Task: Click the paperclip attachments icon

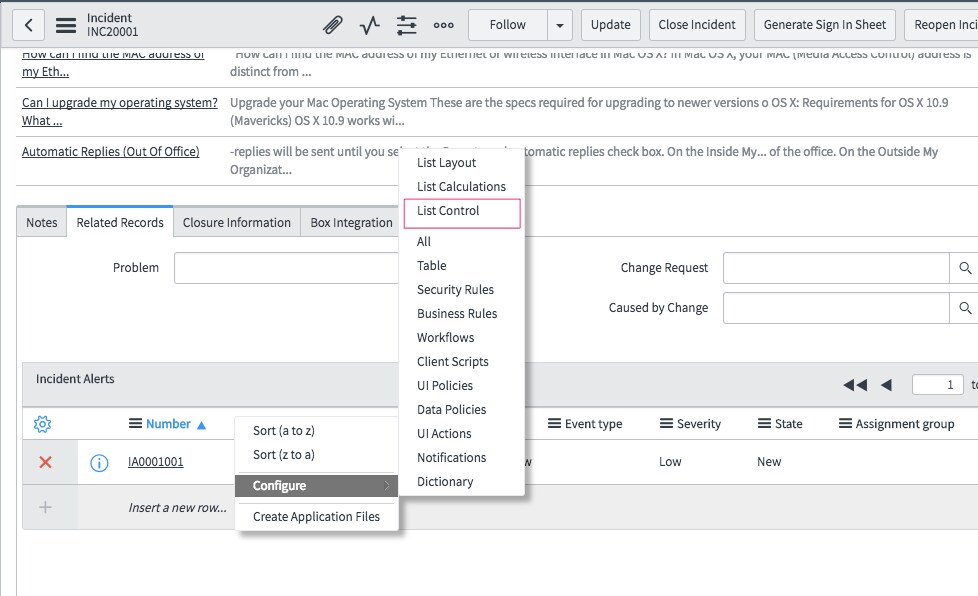Action: point(332,25)
